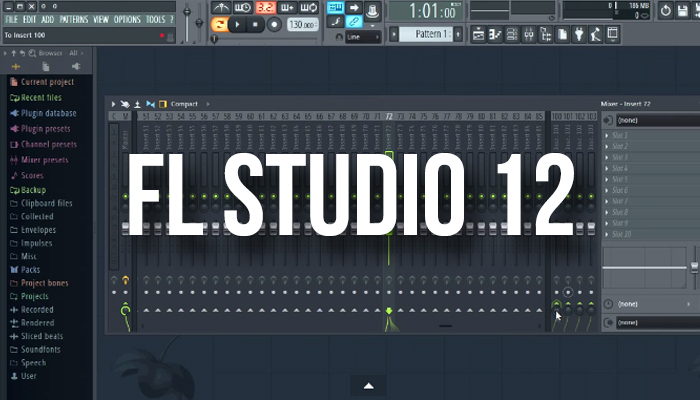Screen dimensions: 700x400
Task: Open the TOOLS menu
Action: tap(155, 20)
